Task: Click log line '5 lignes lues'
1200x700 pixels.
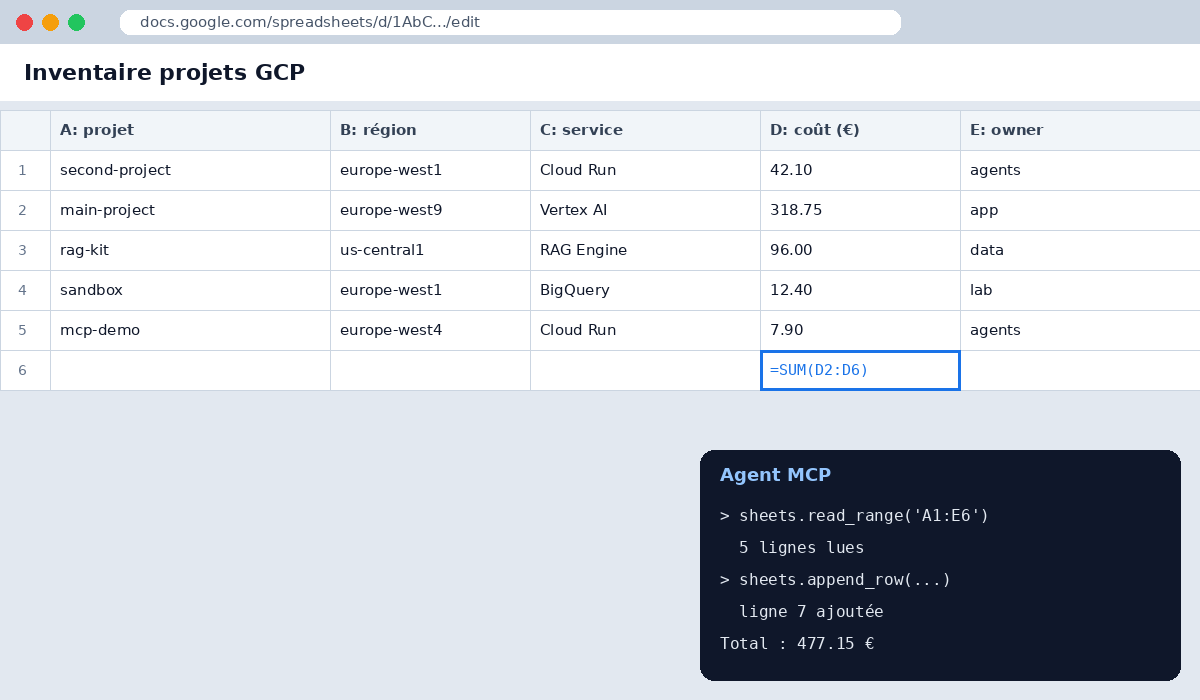Action: 801,548
